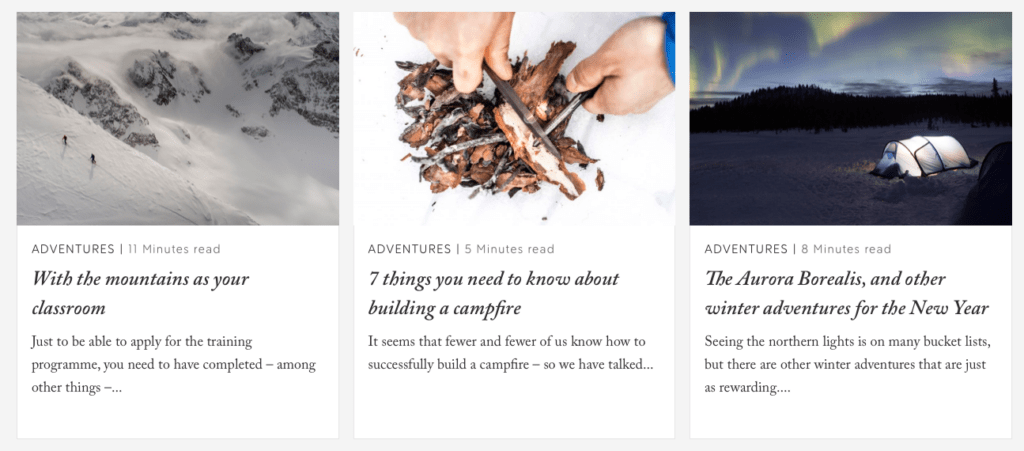Click the ADVENTURES label on mountains article
Screen dimensions: 1024x451
[73, 249]
